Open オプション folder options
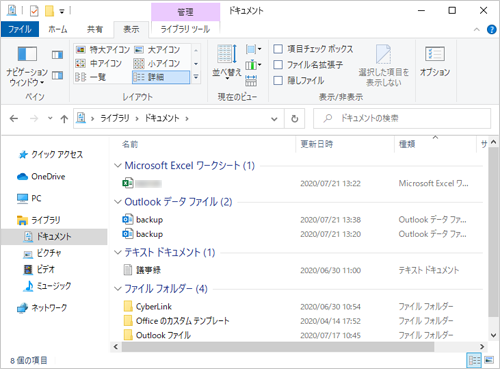500x369 pixels. click(435, 62)
